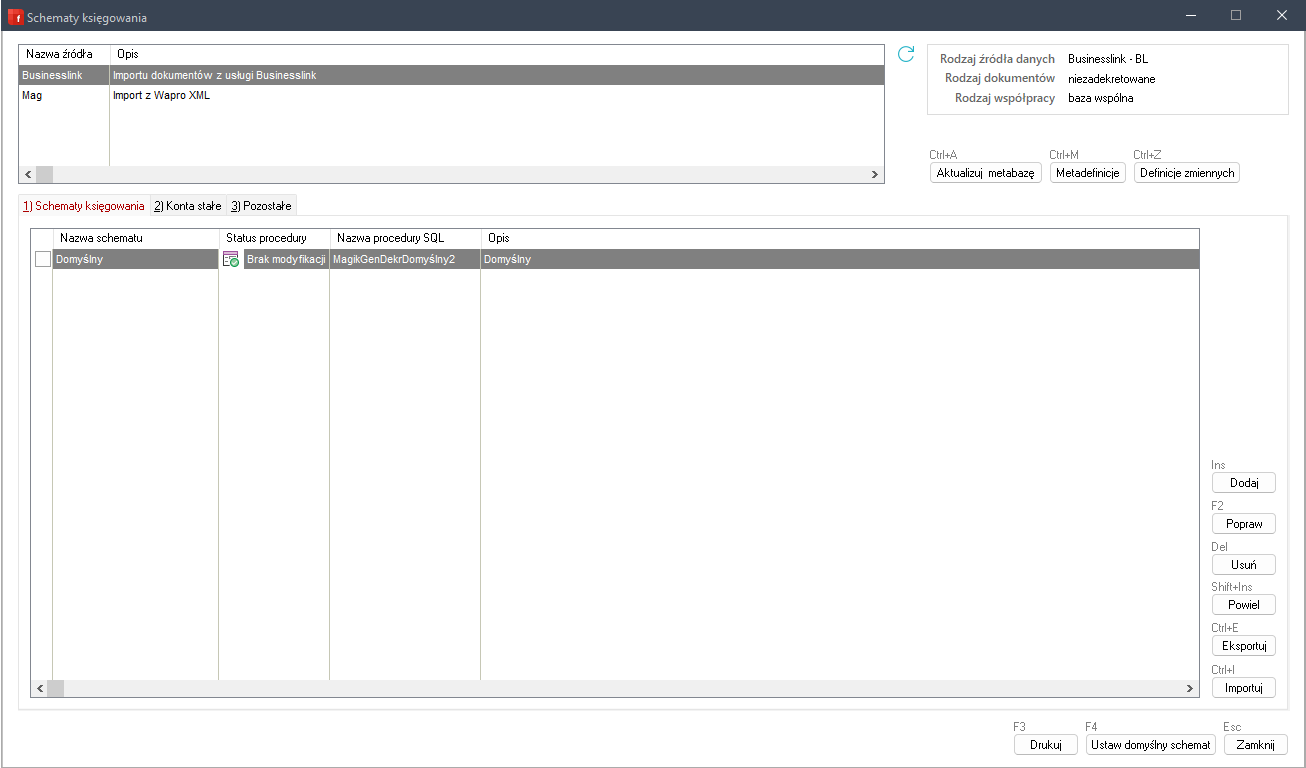Click the Popraw button
The image size is (1306, 768).
[x=1243, y=524]
